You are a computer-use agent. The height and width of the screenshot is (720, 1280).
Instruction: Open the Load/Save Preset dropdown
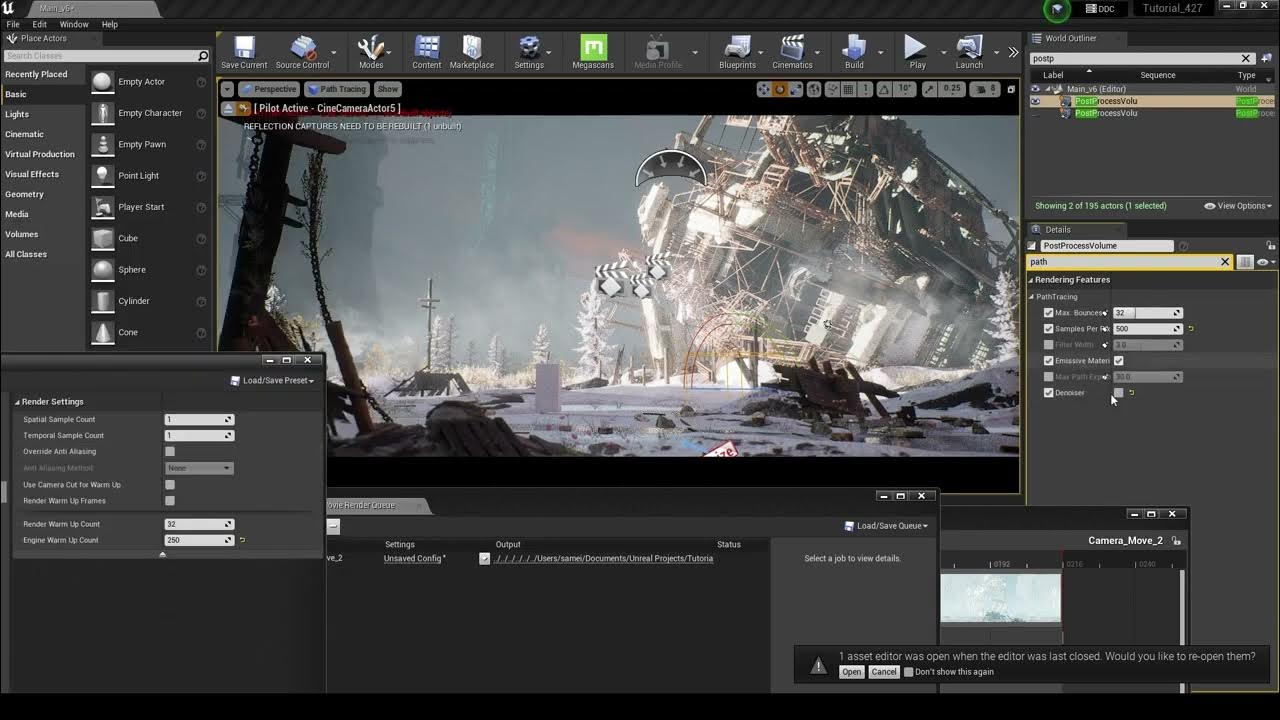(272, 381)
